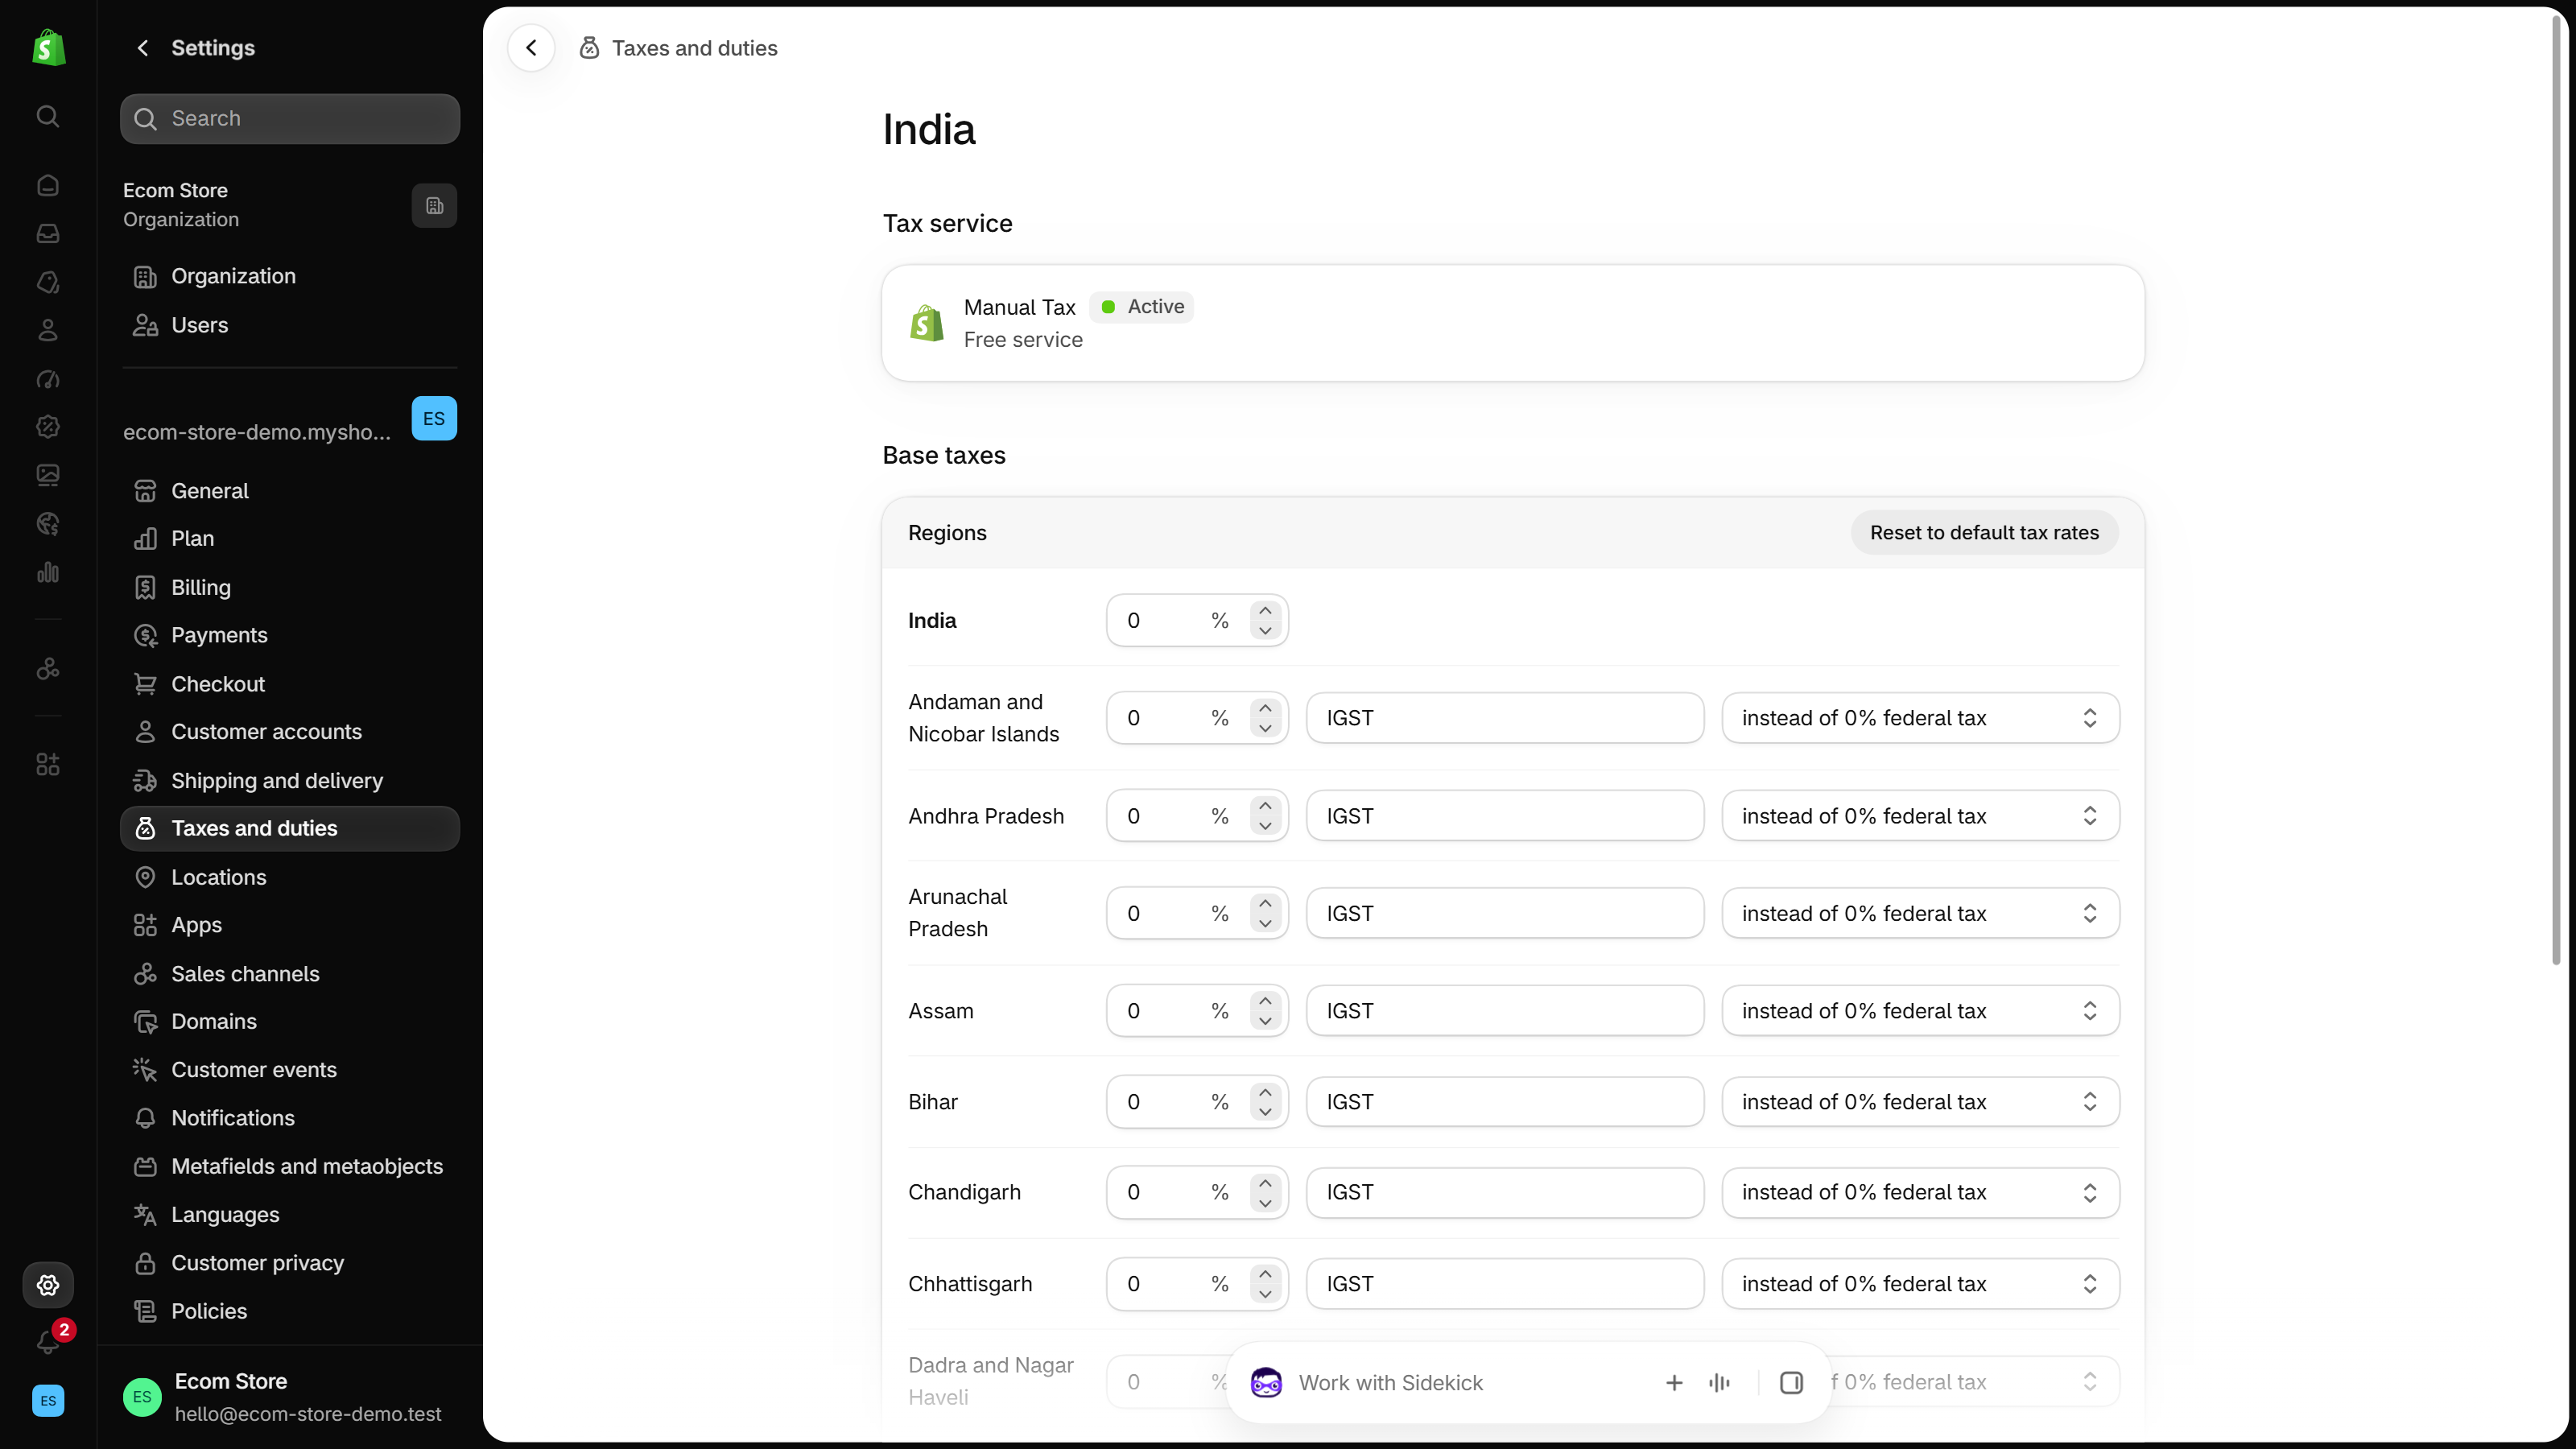Click back arrow beside Taxes and duties
This screenshot has width=2576, height=1449.
(531, 48)
